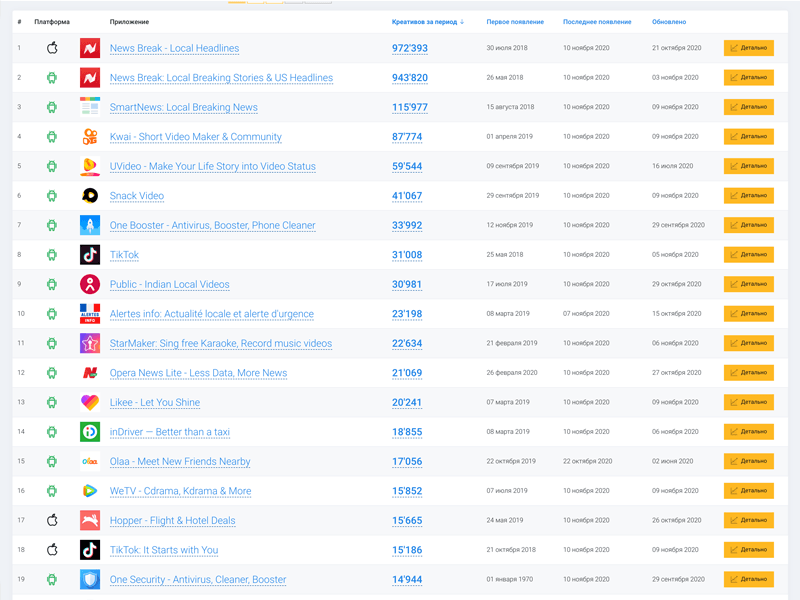Open inDriver — Better than a taxi link

(x=170, y=432)
